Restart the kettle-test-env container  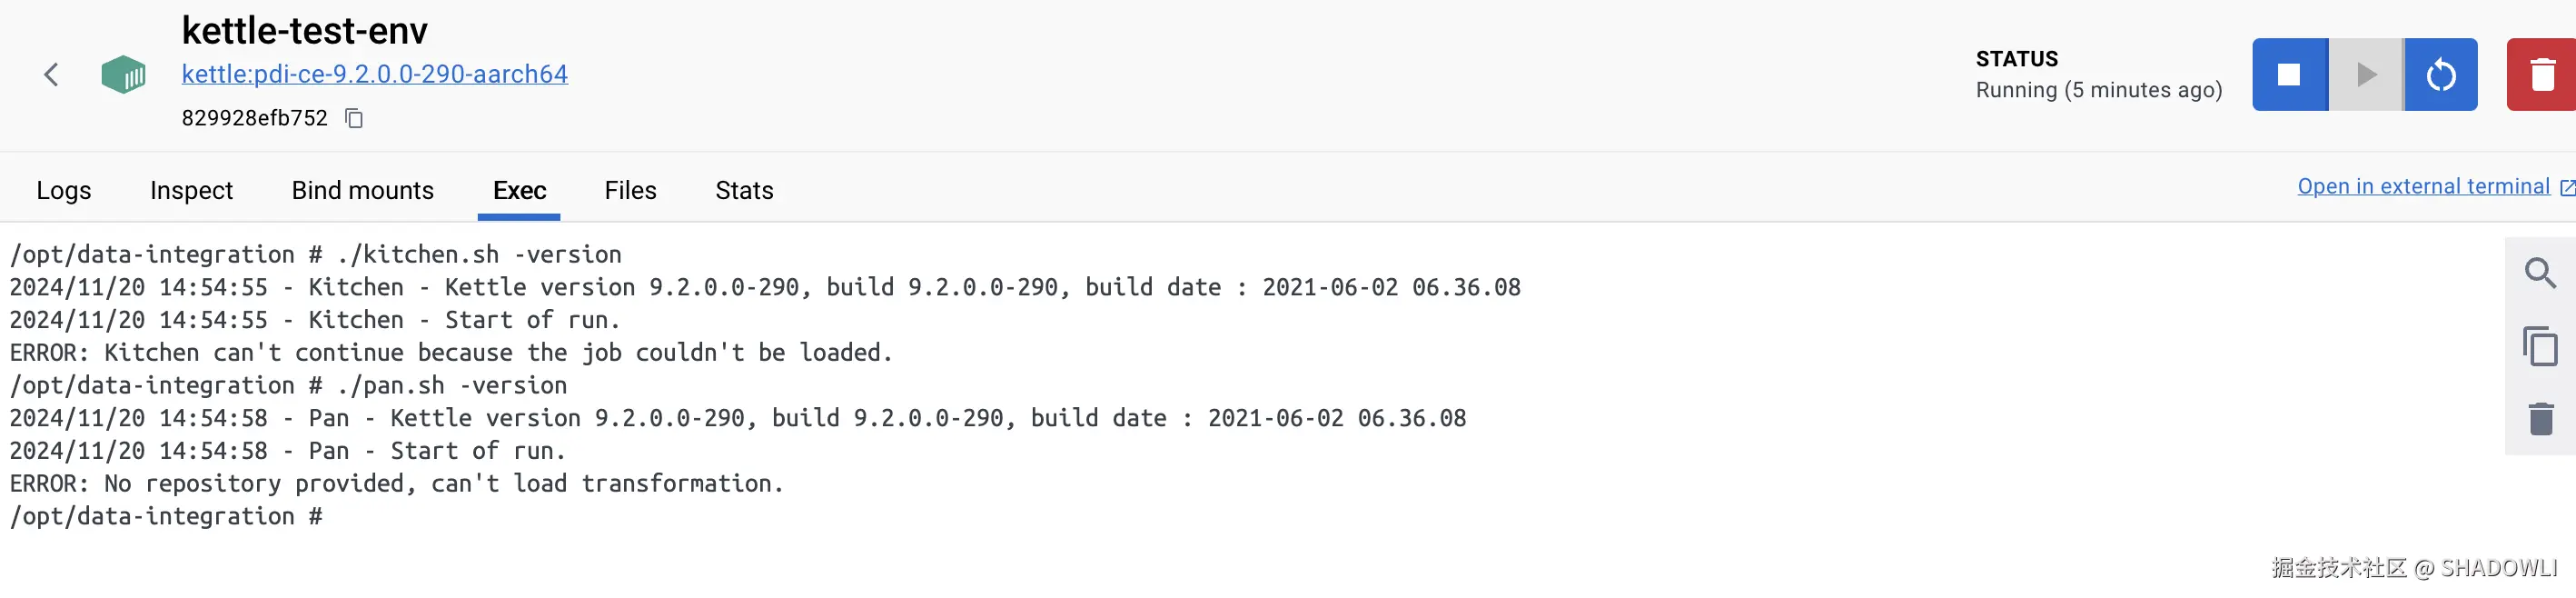point(2440,75)
